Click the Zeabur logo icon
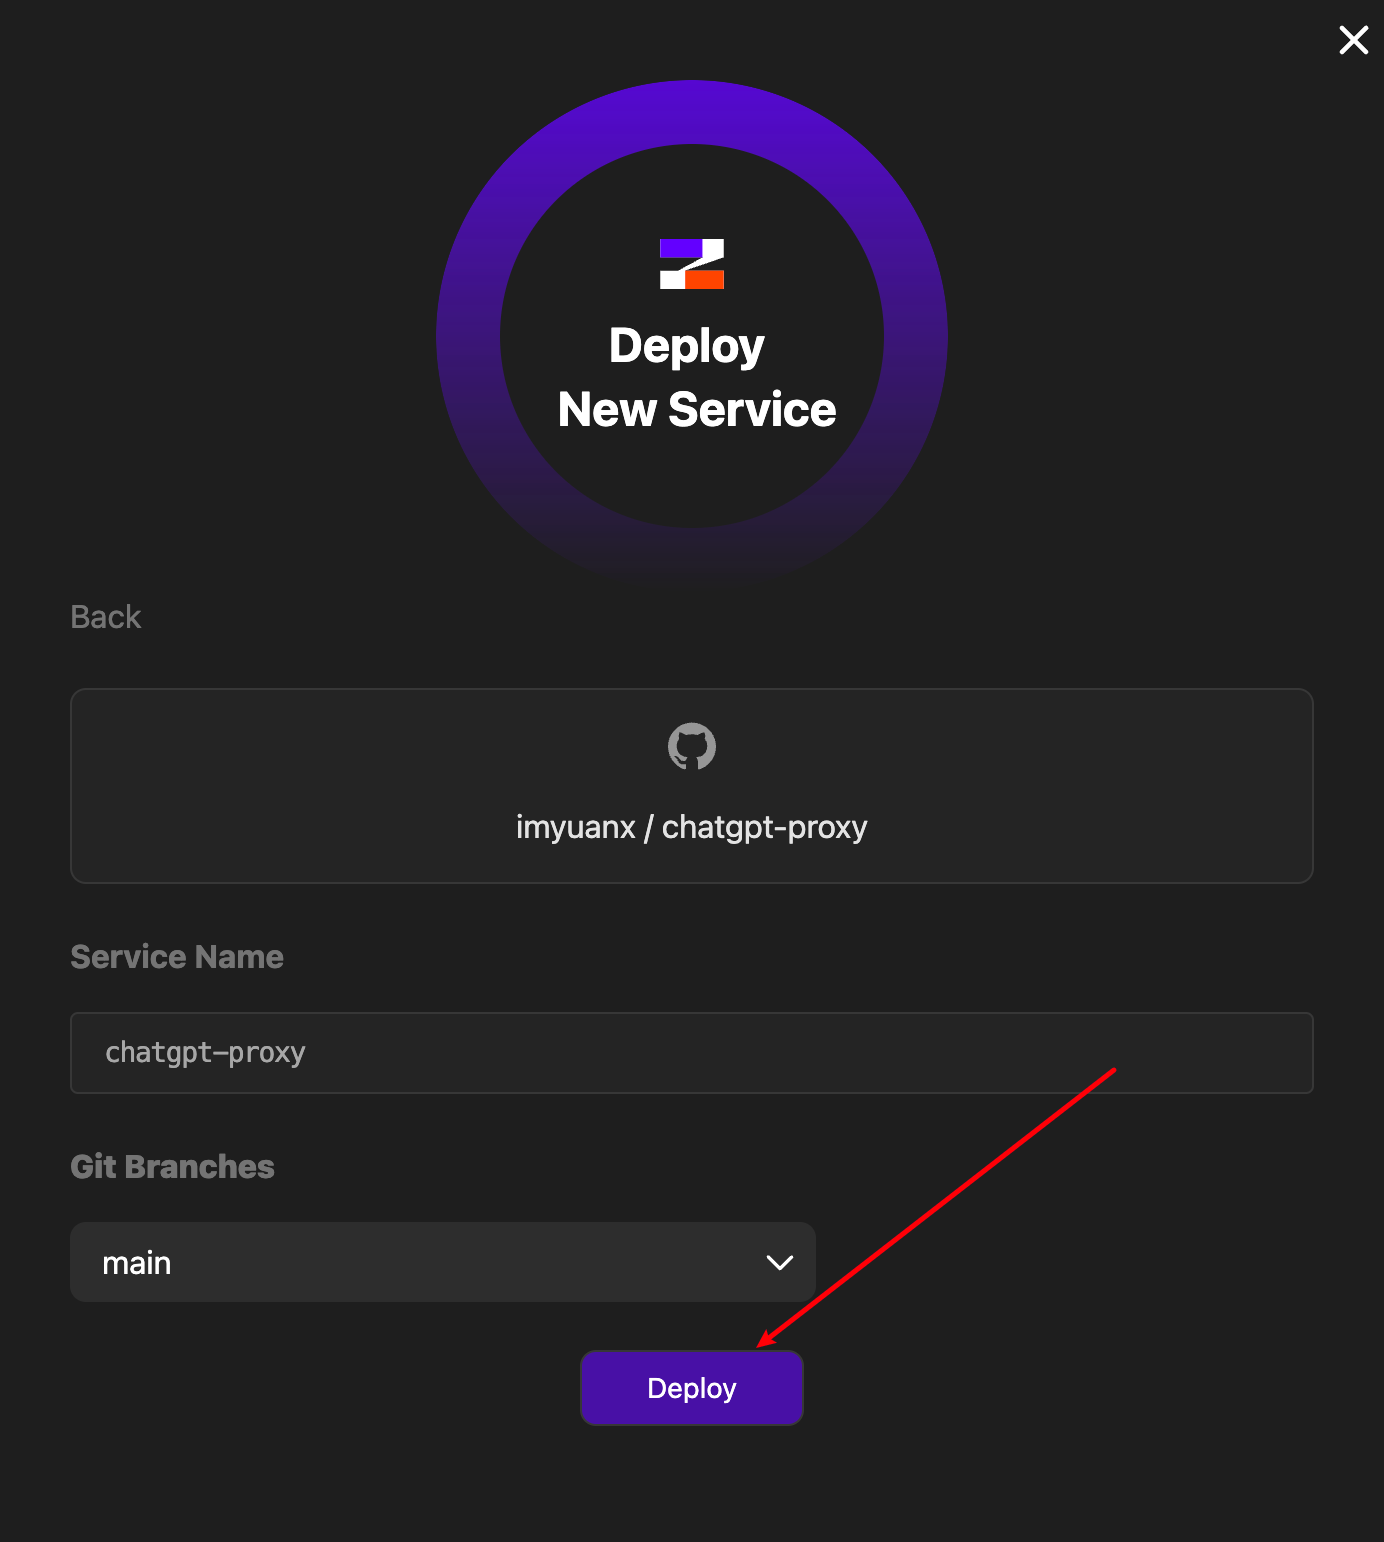Image resolution: width=1384 pixels, height=1542 pixels. pyautogui.click(x=692, y=264)
